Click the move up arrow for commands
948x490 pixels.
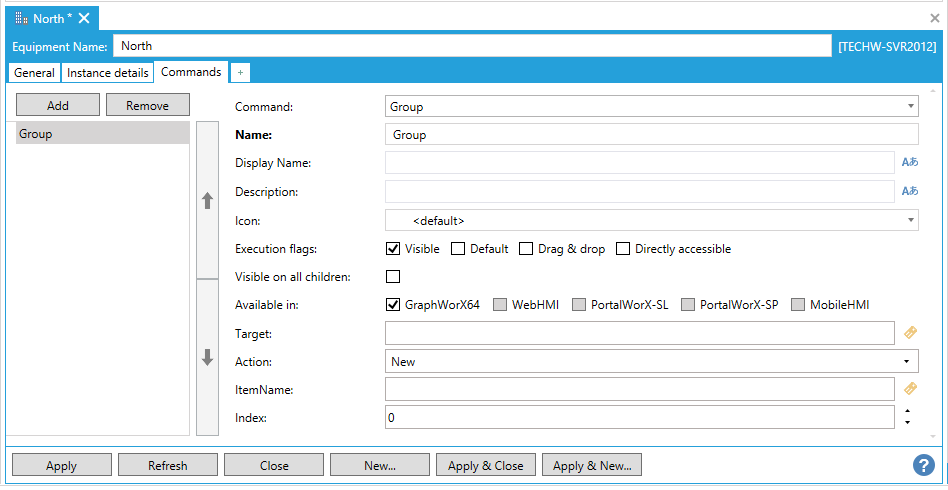pyautogui.click(x=208, y=200)
